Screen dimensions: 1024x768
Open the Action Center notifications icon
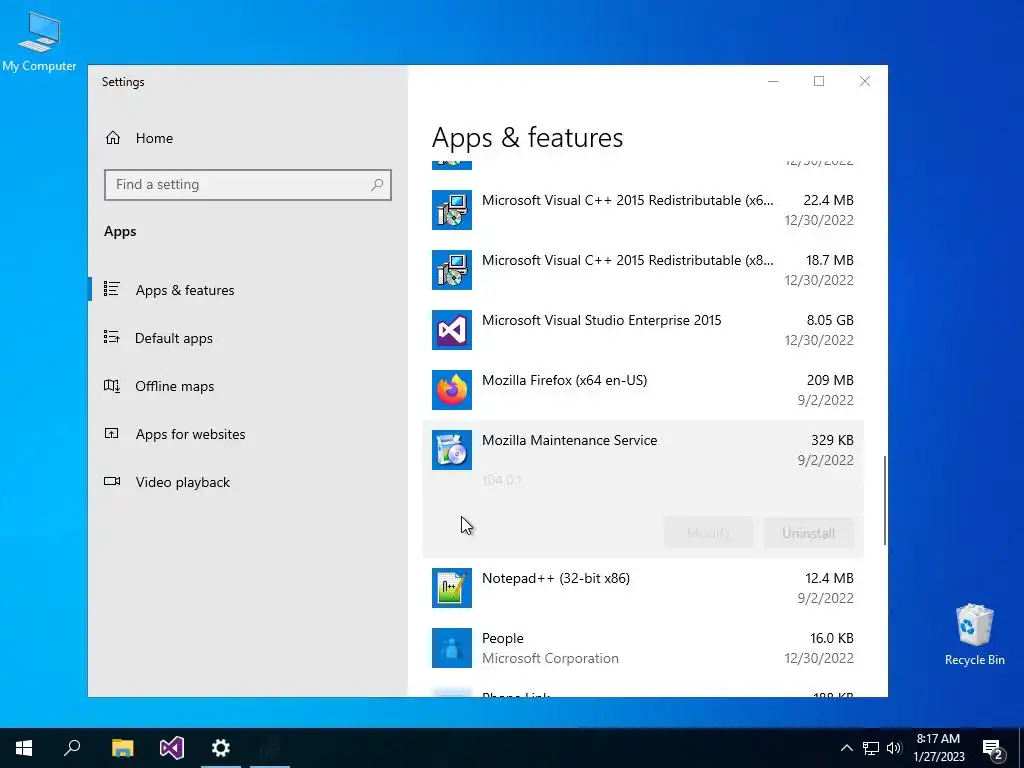[x=993, y=749]
